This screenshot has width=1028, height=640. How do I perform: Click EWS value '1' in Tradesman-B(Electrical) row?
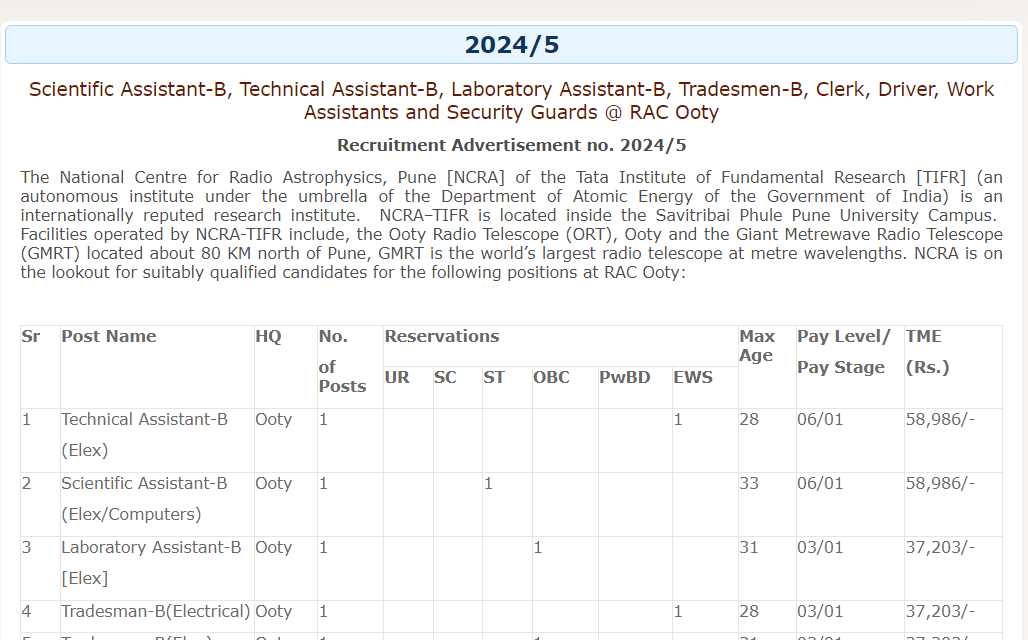click(678, 611)
